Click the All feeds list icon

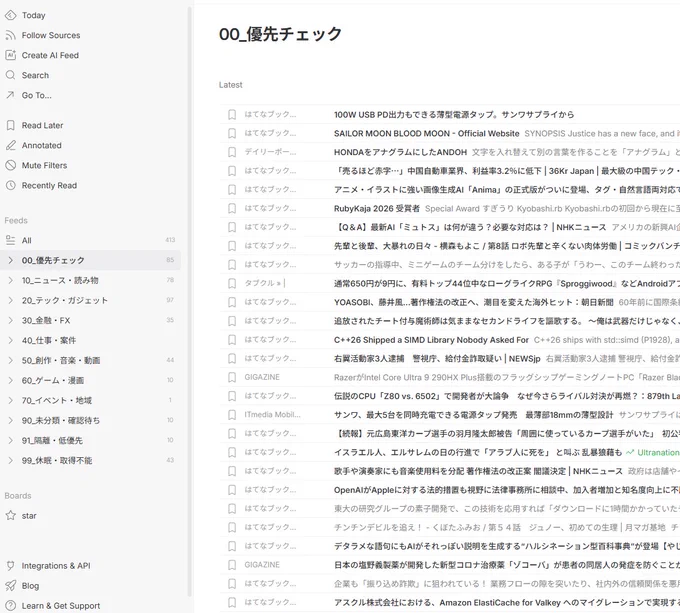[x=10, y=240]
